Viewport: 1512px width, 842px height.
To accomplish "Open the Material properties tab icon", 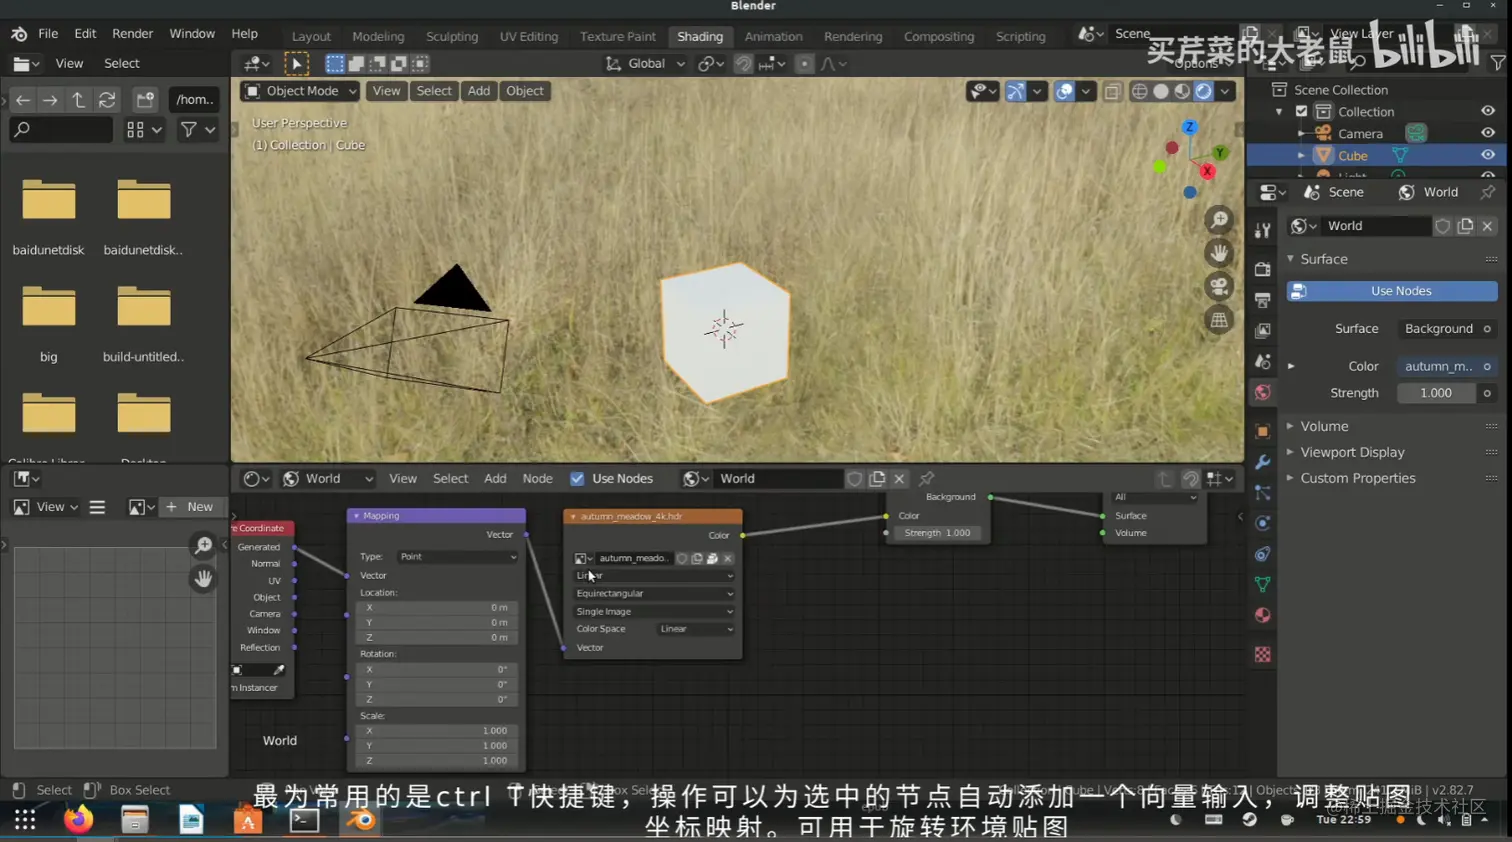I will (x=1263, y=615).
